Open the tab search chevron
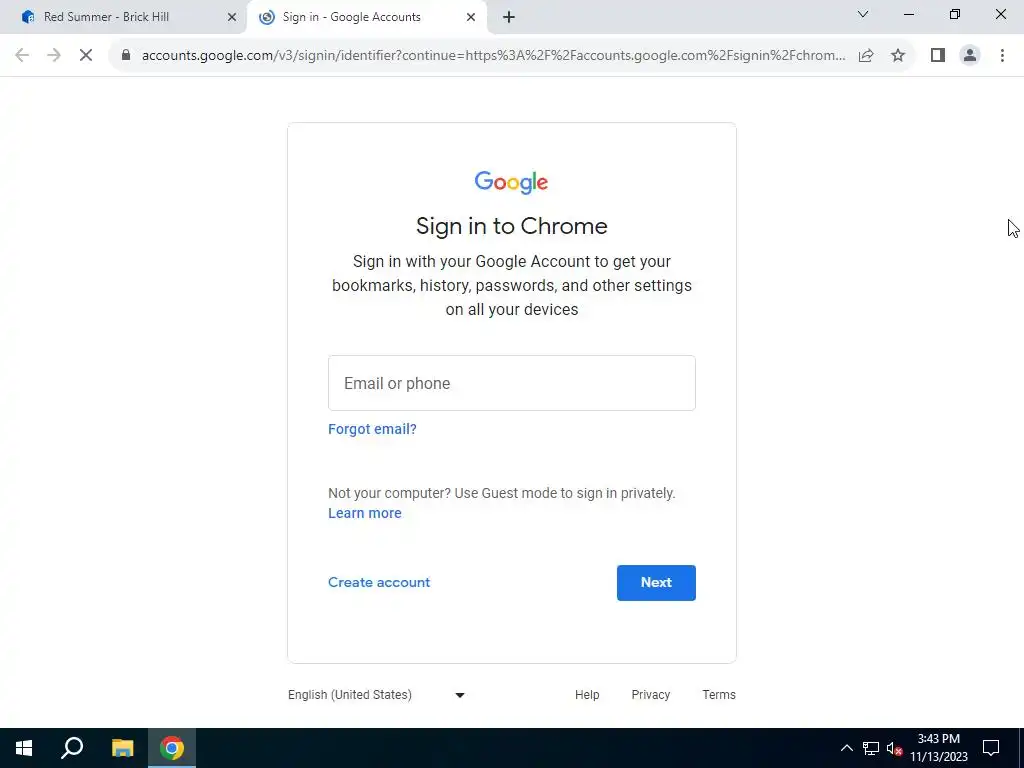Viewport: 1024px width, 768px height. tap(863, 14)
